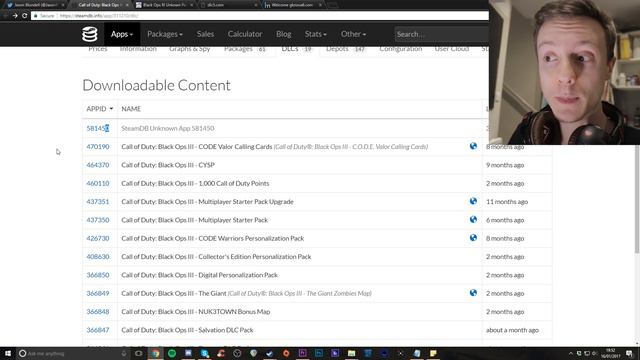The width and height of the screenshot is (640, 360).
Task: Open the Sales page
Action: point(205,34)
